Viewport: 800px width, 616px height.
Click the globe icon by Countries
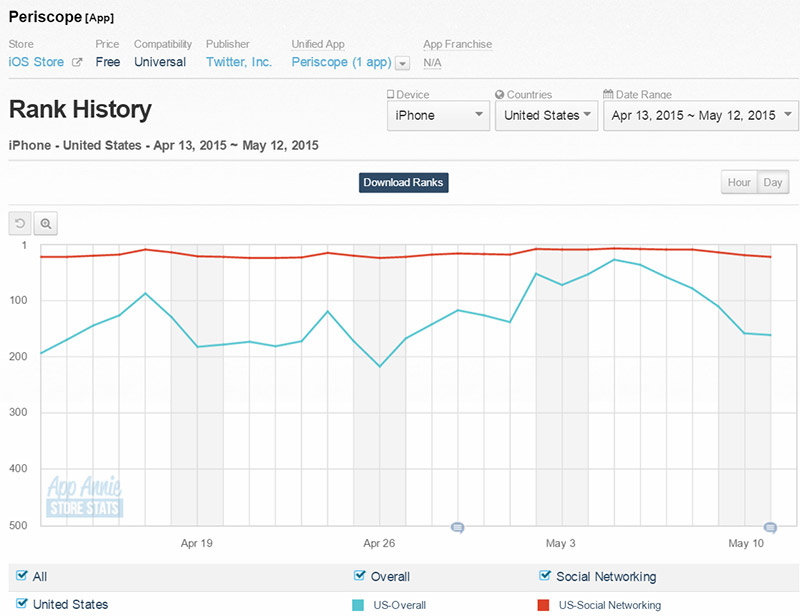[x=499, y=94]
